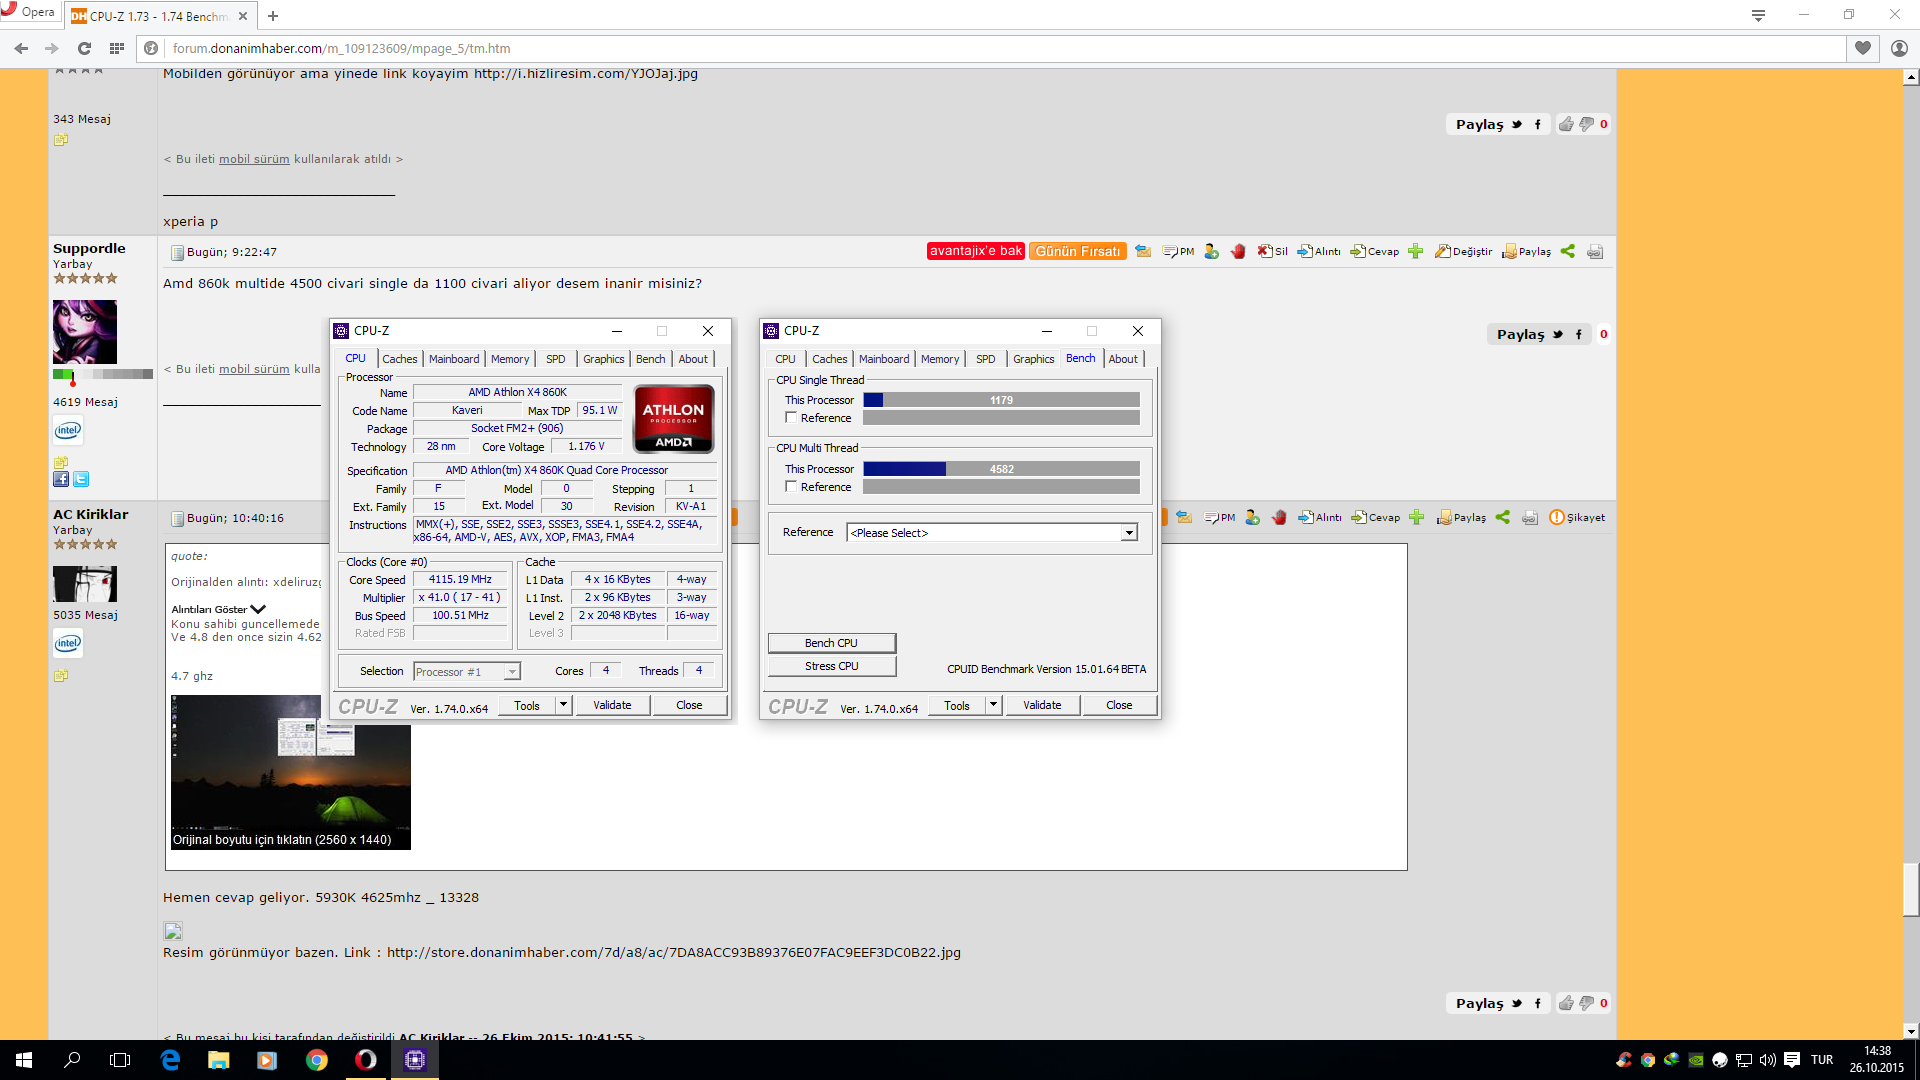Click add-friend icon in Suppordle's post toolbar
This screenshot has width=1920, height=1080.
click(x=1211, y=252)
